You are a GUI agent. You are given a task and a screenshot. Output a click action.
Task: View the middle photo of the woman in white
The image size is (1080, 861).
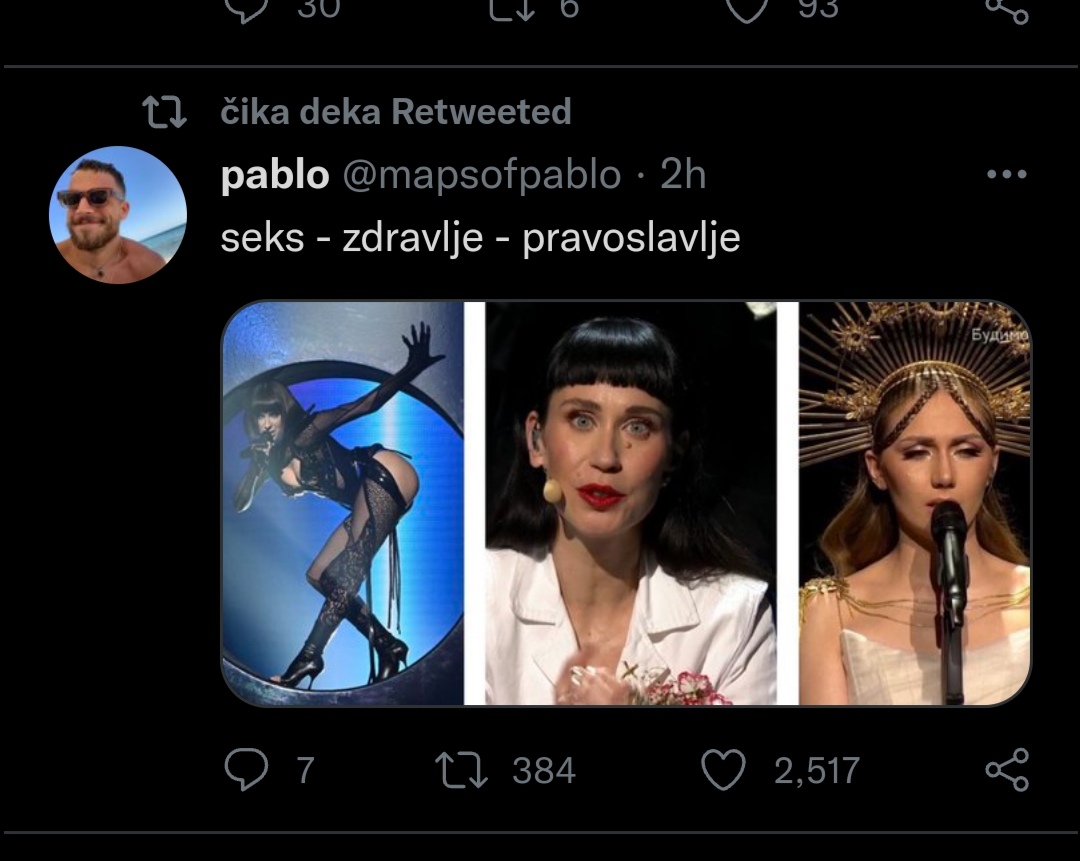tap(631, 503)
